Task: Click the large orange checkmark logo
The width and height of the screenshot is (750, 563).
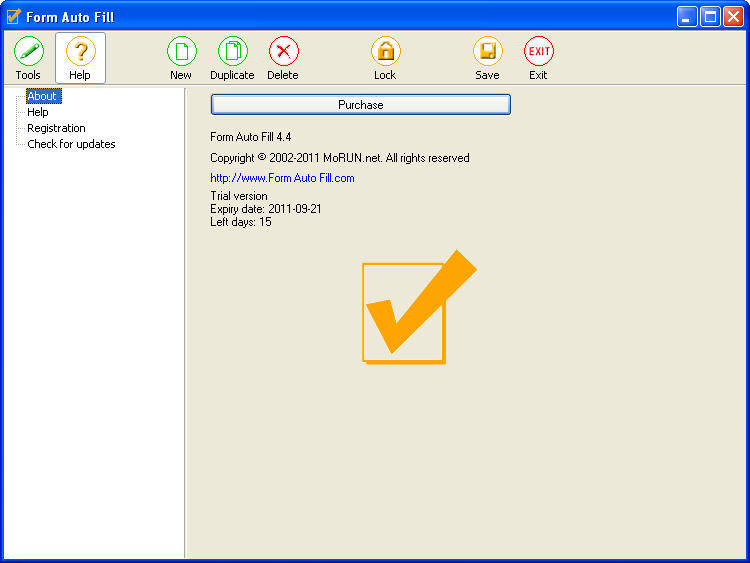Action: pyautogui.click(x=419, y=307)
